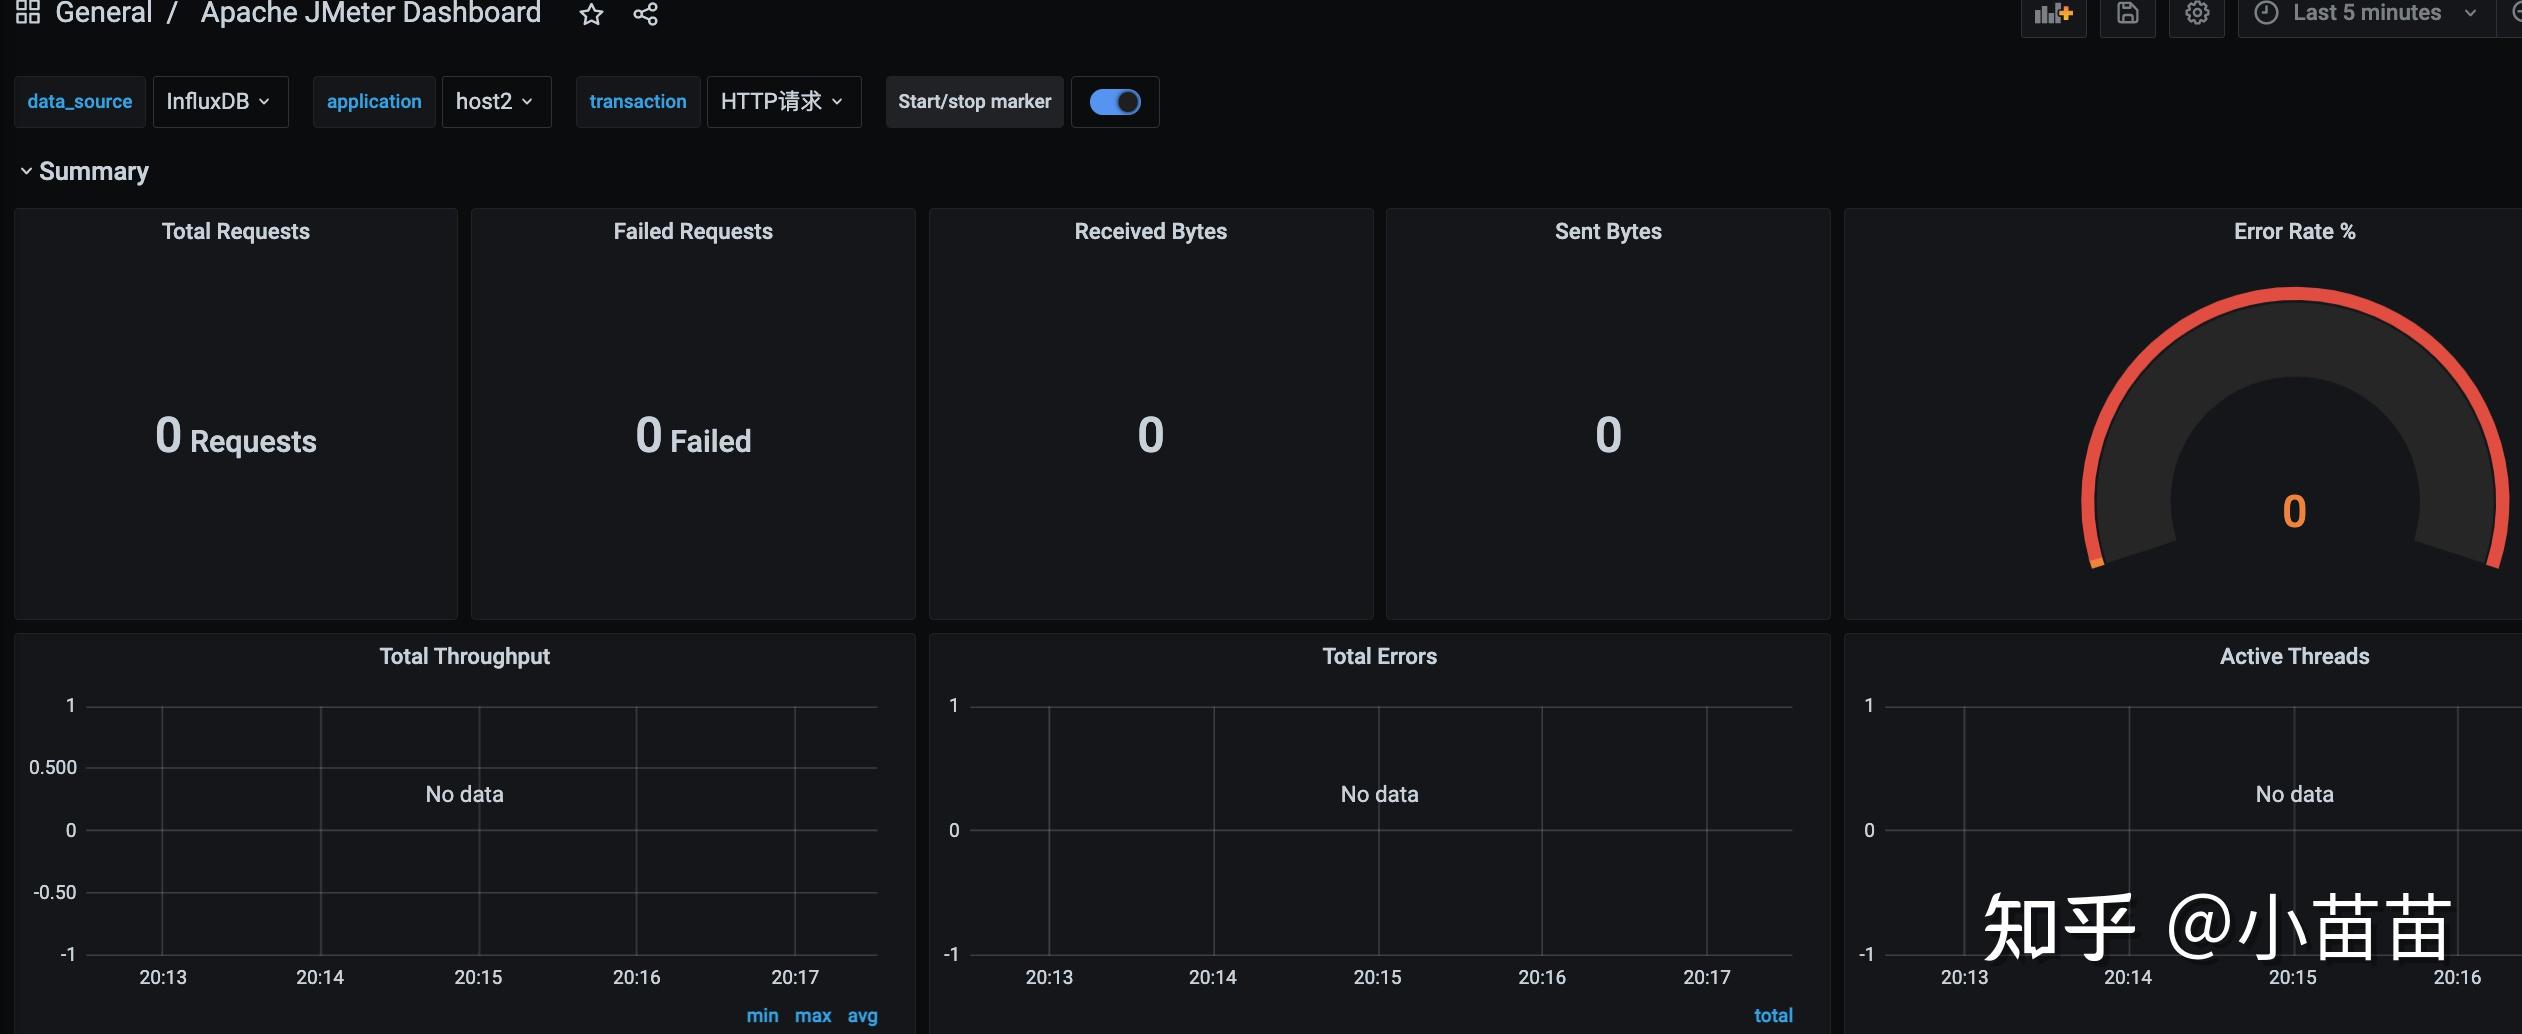This screenshot has width=2522, height=1034.
Task: Star the Apache JMeter Dashboard
Action: point(591,14)
